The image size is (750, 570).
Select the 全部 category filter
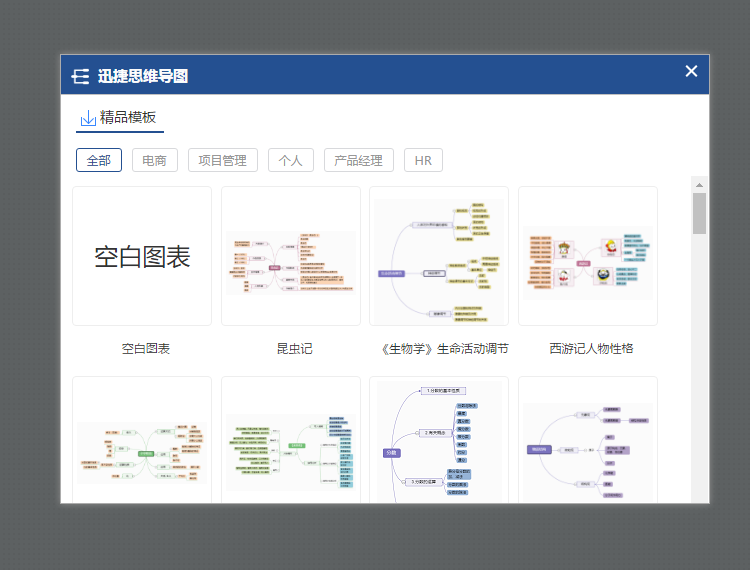click(99, 160)
